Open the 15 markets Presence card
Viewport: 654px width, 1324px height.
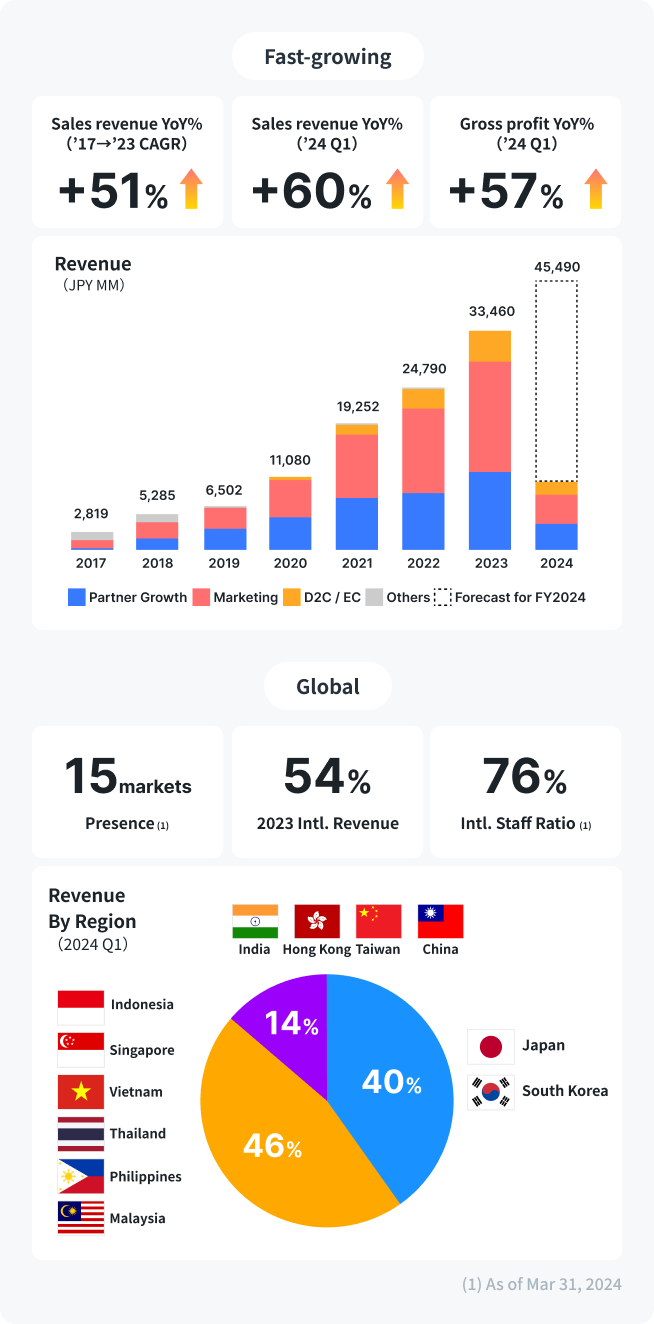127,792
